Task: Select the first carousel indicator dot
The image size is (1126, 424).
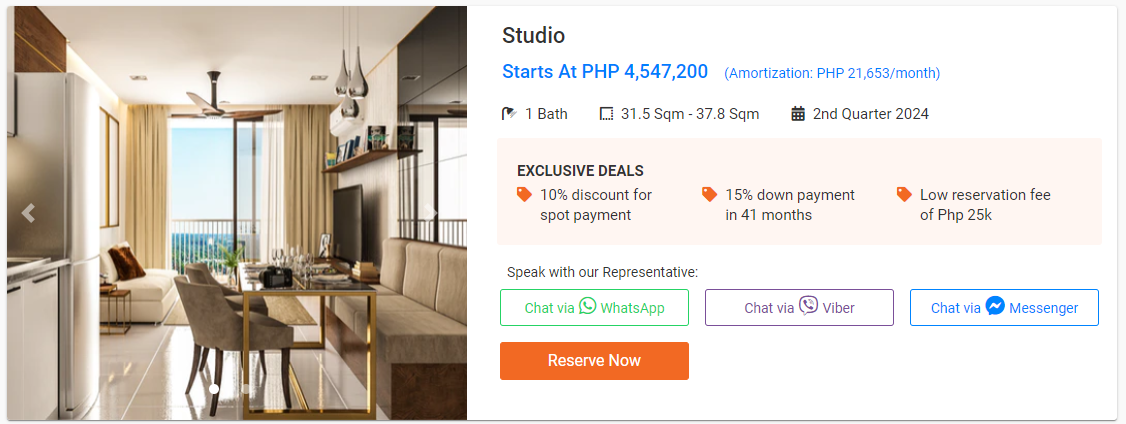Action: [214, 388]
